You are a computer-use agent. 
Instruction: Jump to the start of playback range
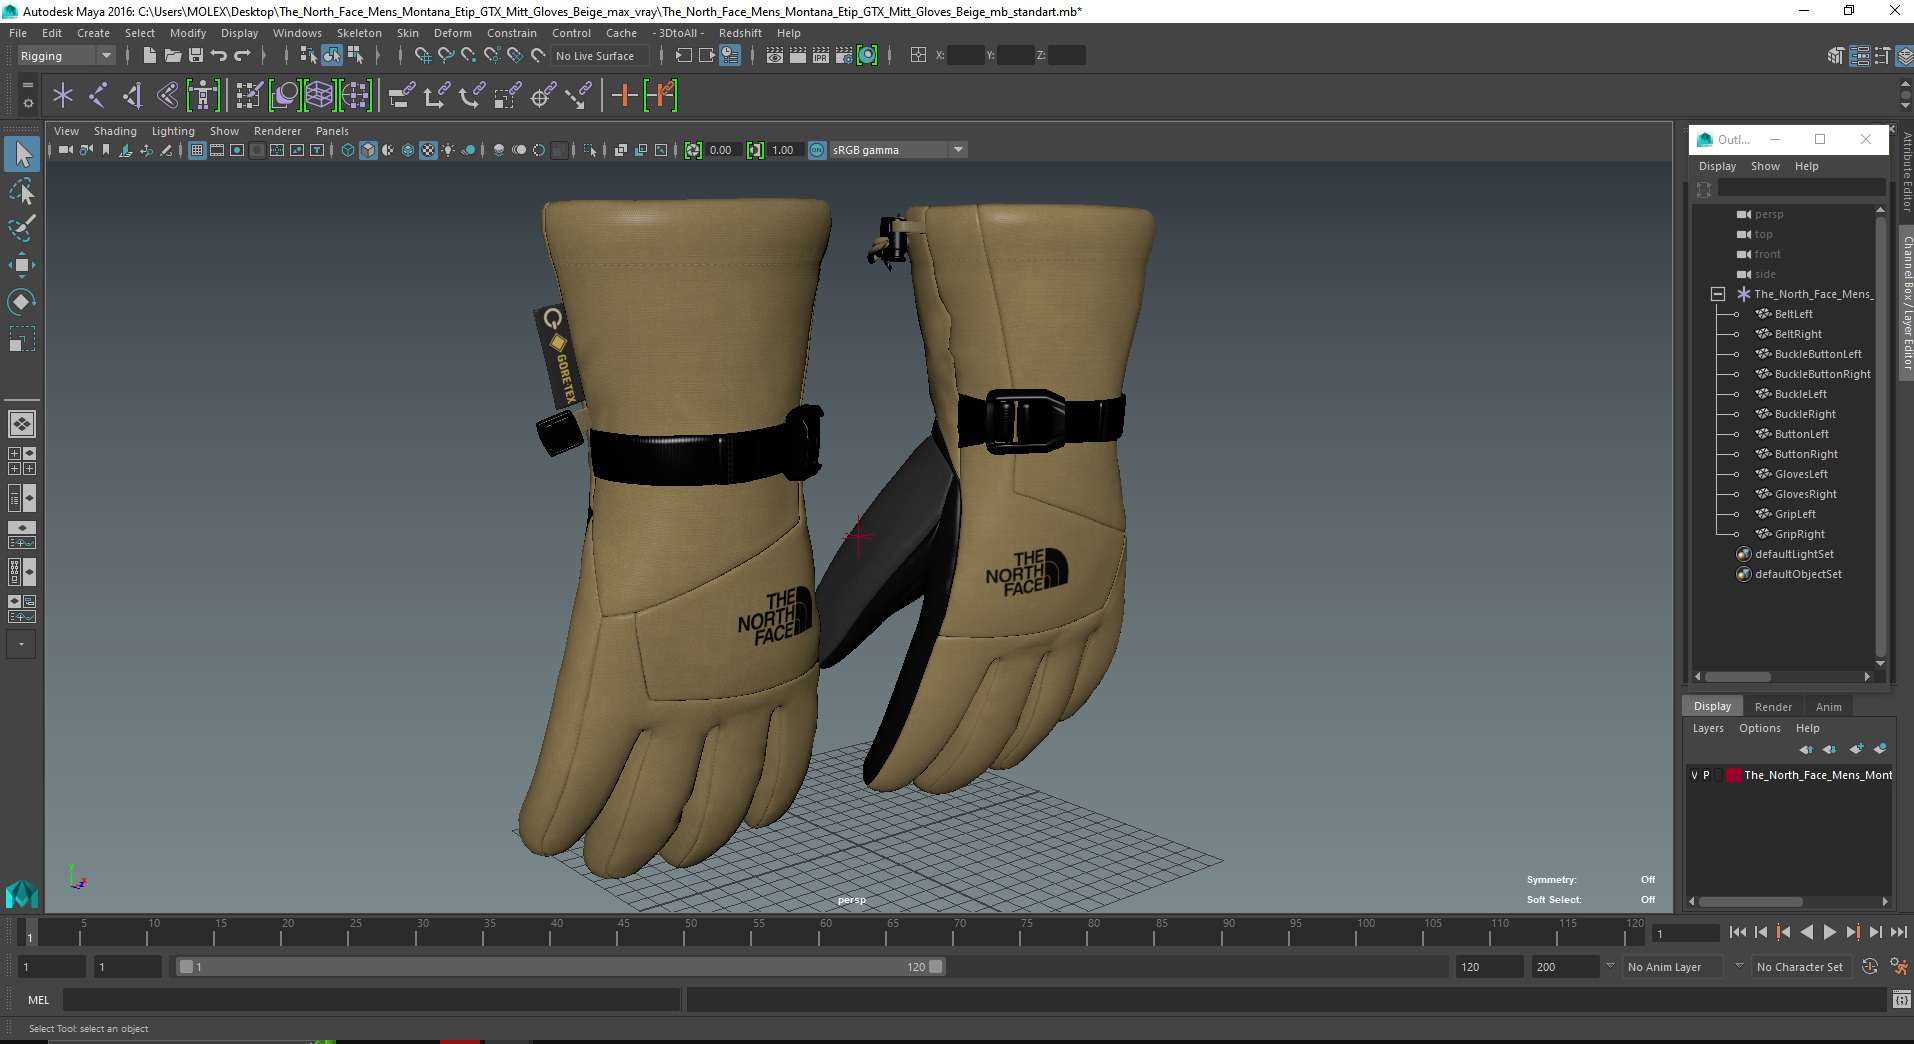1737,932
